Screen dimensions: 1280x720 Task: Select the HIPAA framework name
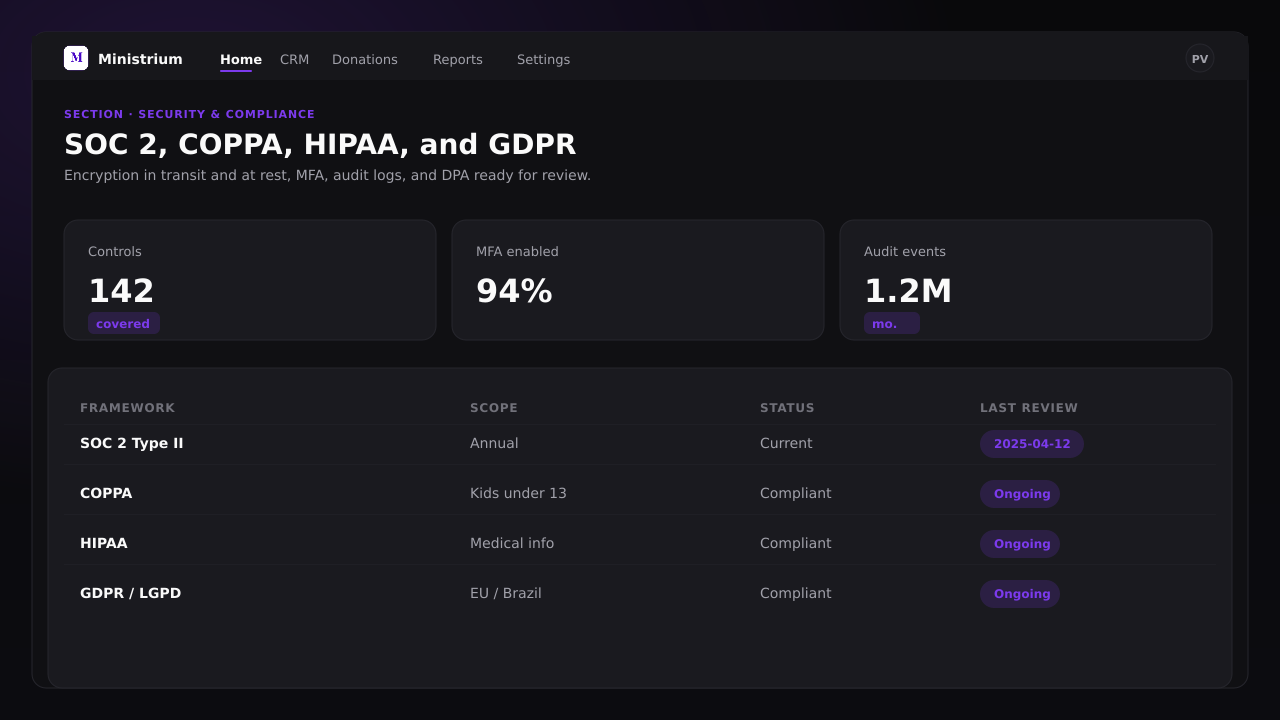(x=104, y=543)
